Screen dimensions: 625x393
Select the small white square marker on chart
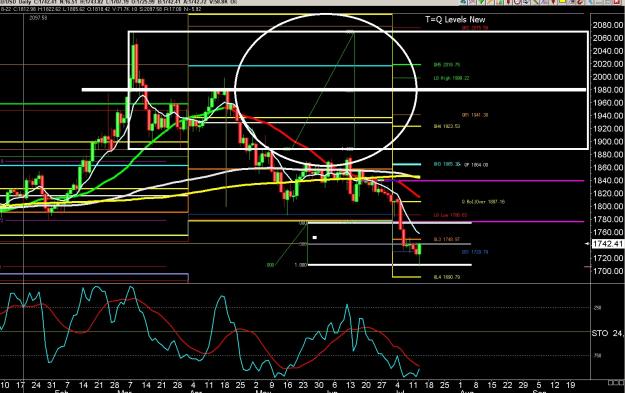[314, 238]
